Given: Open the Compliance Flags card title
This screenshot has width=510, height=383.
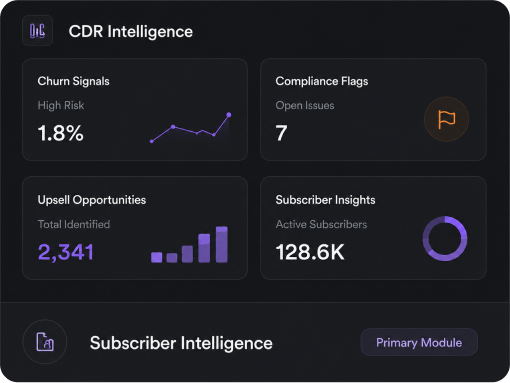Looking at the screenshot, I should tap(322, 81).
